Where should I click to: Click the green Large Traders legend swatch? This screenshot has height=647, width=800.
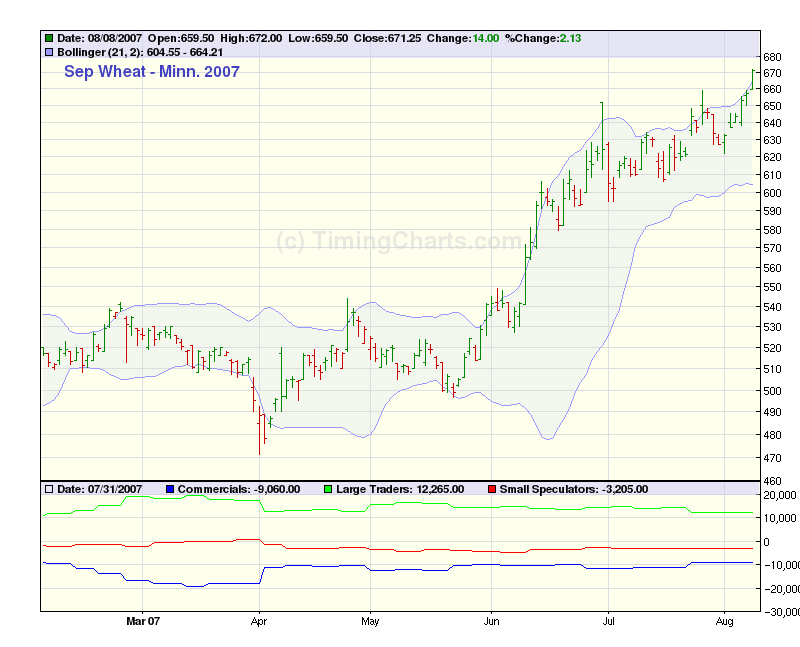(x=328, y=489)
